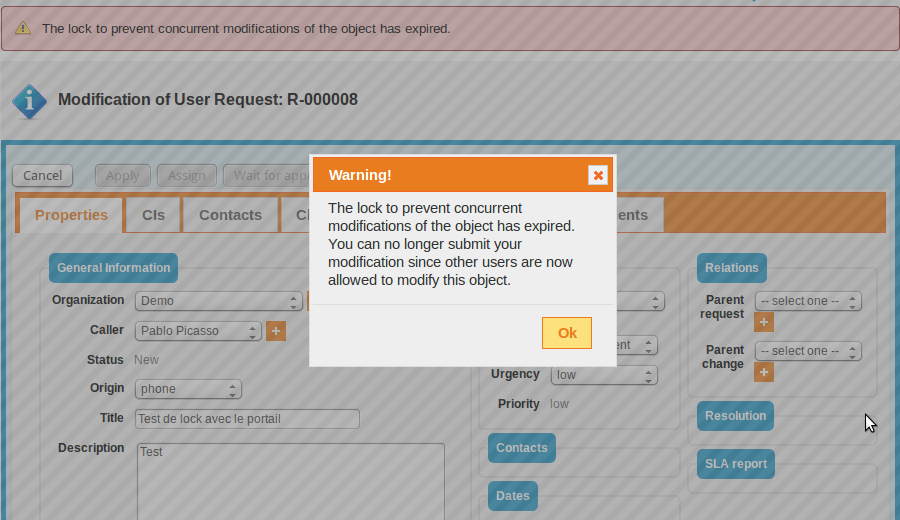Click the Contacts section header under Priority
This screenshot has width=900, height=520.
(x=522, y=448)
